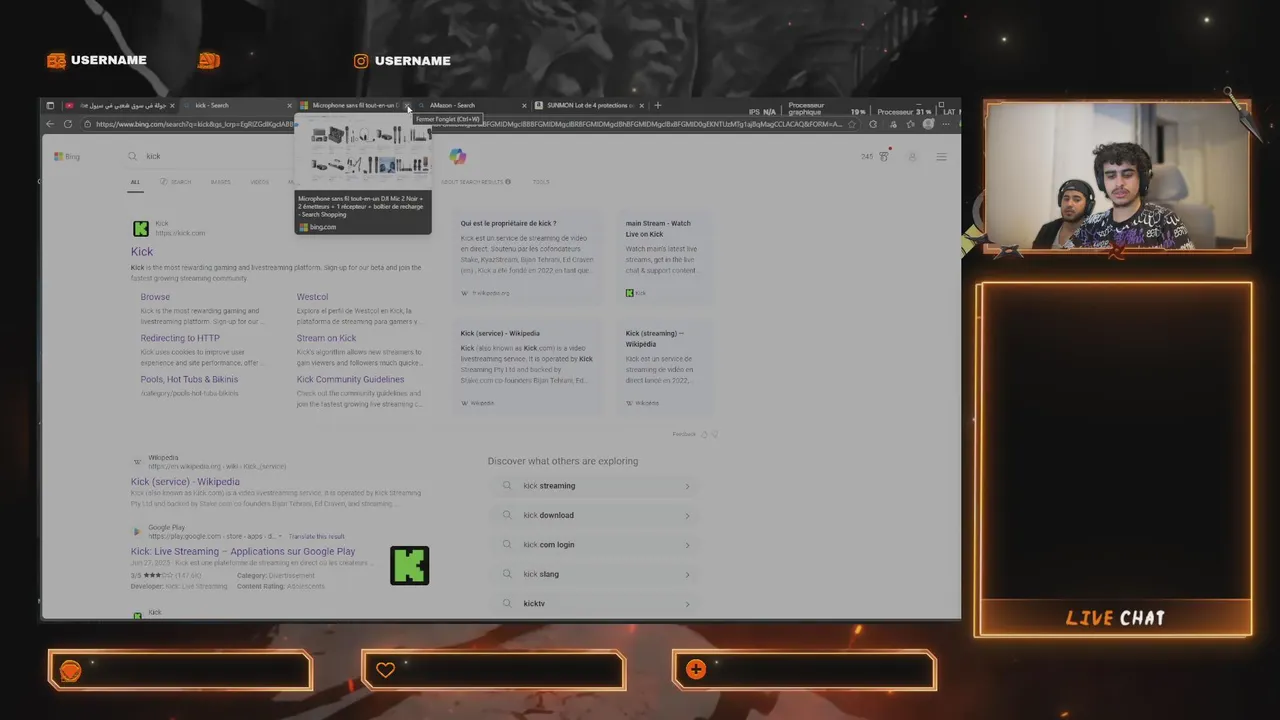Click the Bing logo in the page header
This screenshot has height=720, width=1280.
pyautogui.click(x=67, y=156)
